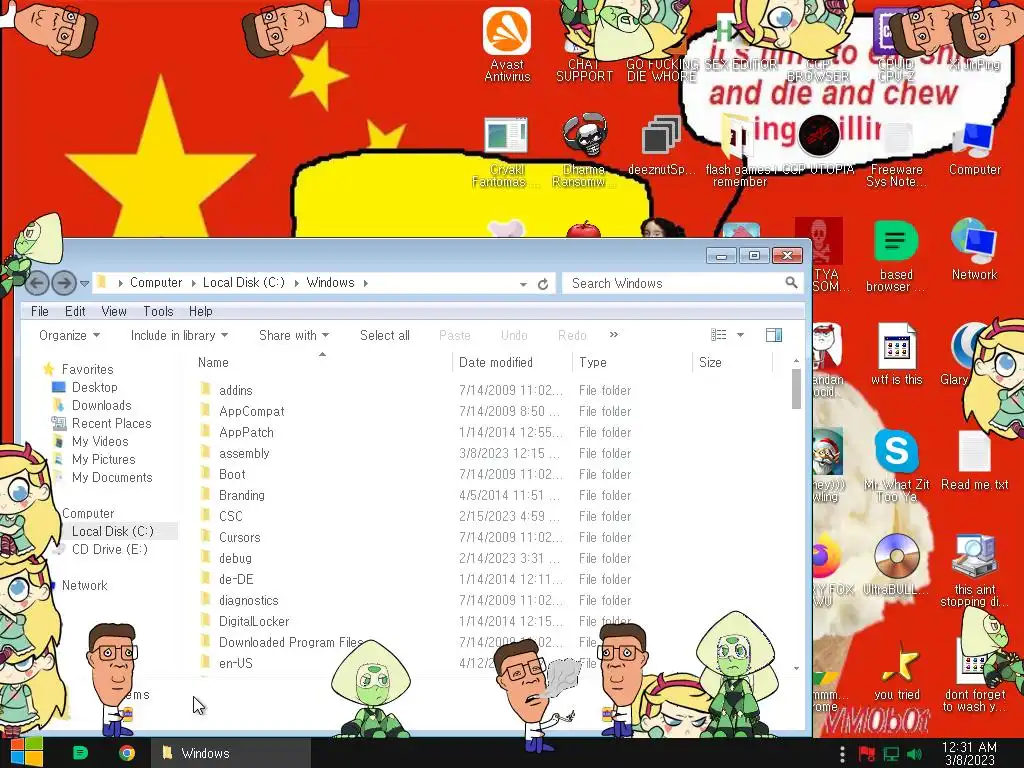Select Recent Places in navigation pane
Screen dimensions: 1024x768
pos(111,423)
